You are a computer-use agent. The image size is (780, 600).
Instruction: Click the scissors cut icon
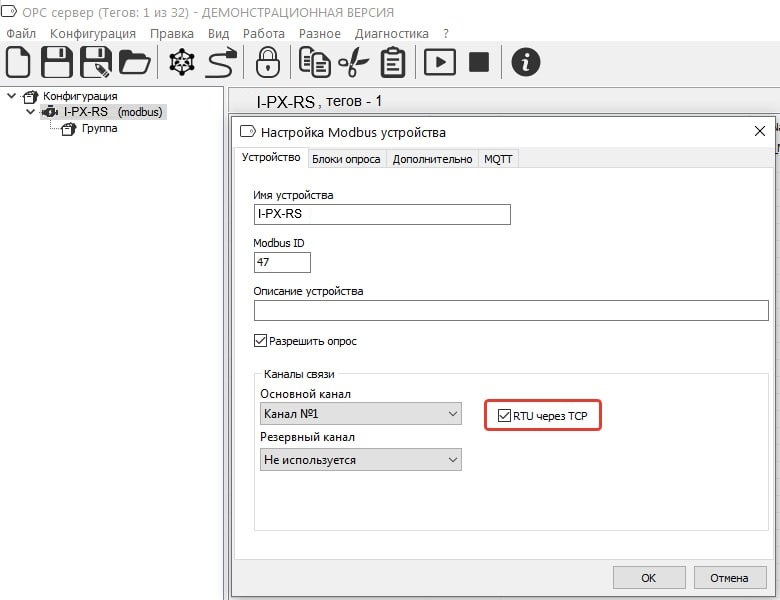click(353, 62)
